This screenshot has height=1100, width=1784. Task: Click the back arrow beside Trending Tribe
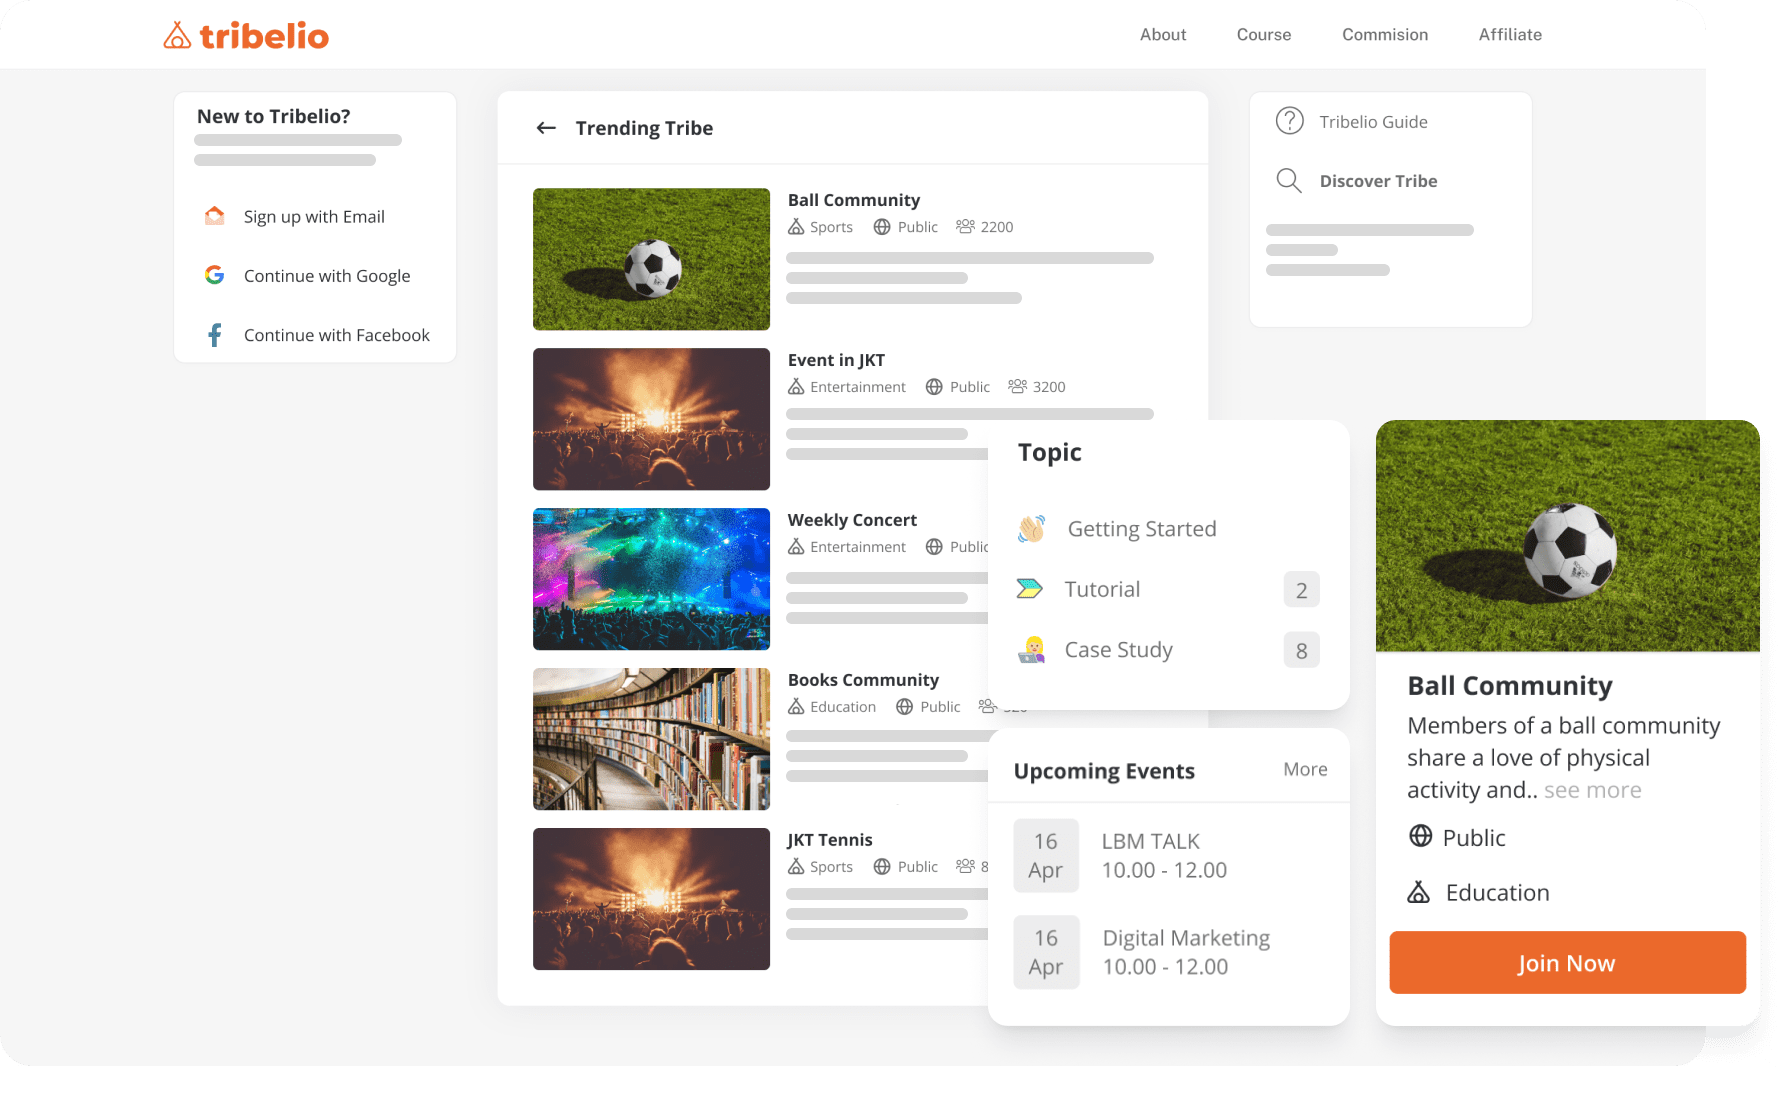[x=546, y=128]
